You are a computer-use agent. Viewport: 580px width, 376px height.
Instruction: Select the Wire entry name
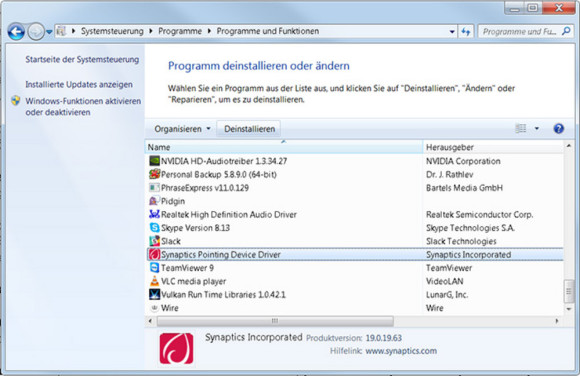tap(170, 308)
